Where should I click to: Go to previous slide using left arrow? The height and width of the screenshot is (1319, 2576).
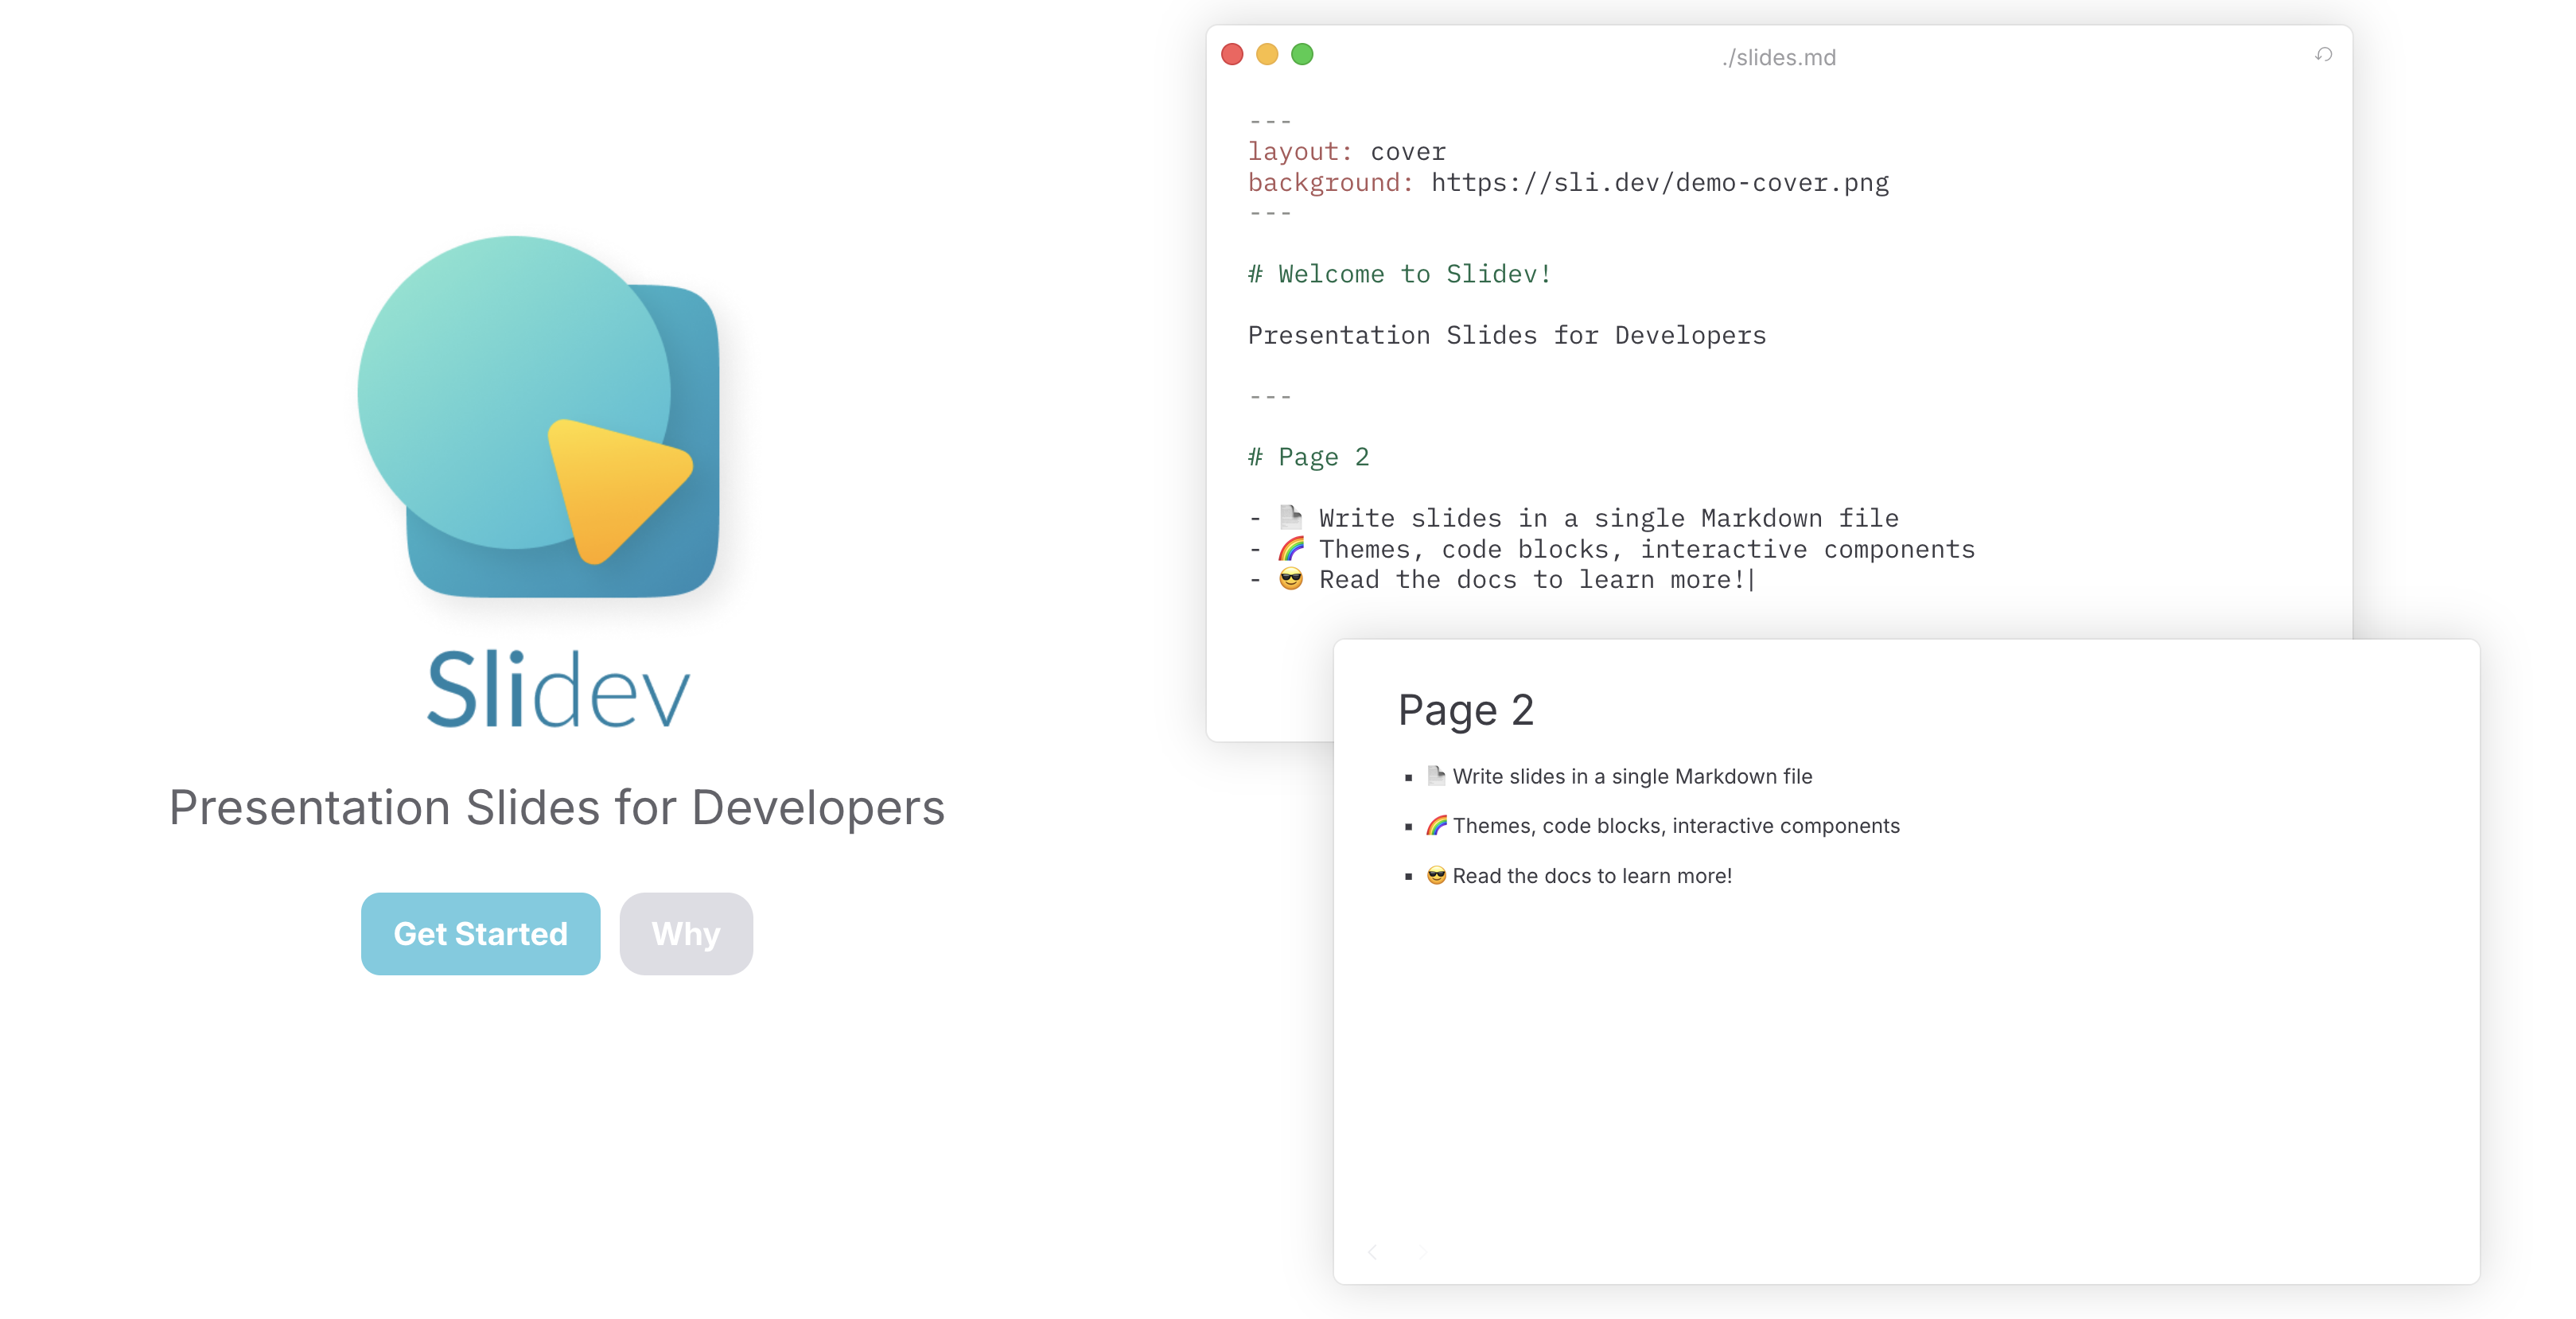click(x=1373, y=1251)
